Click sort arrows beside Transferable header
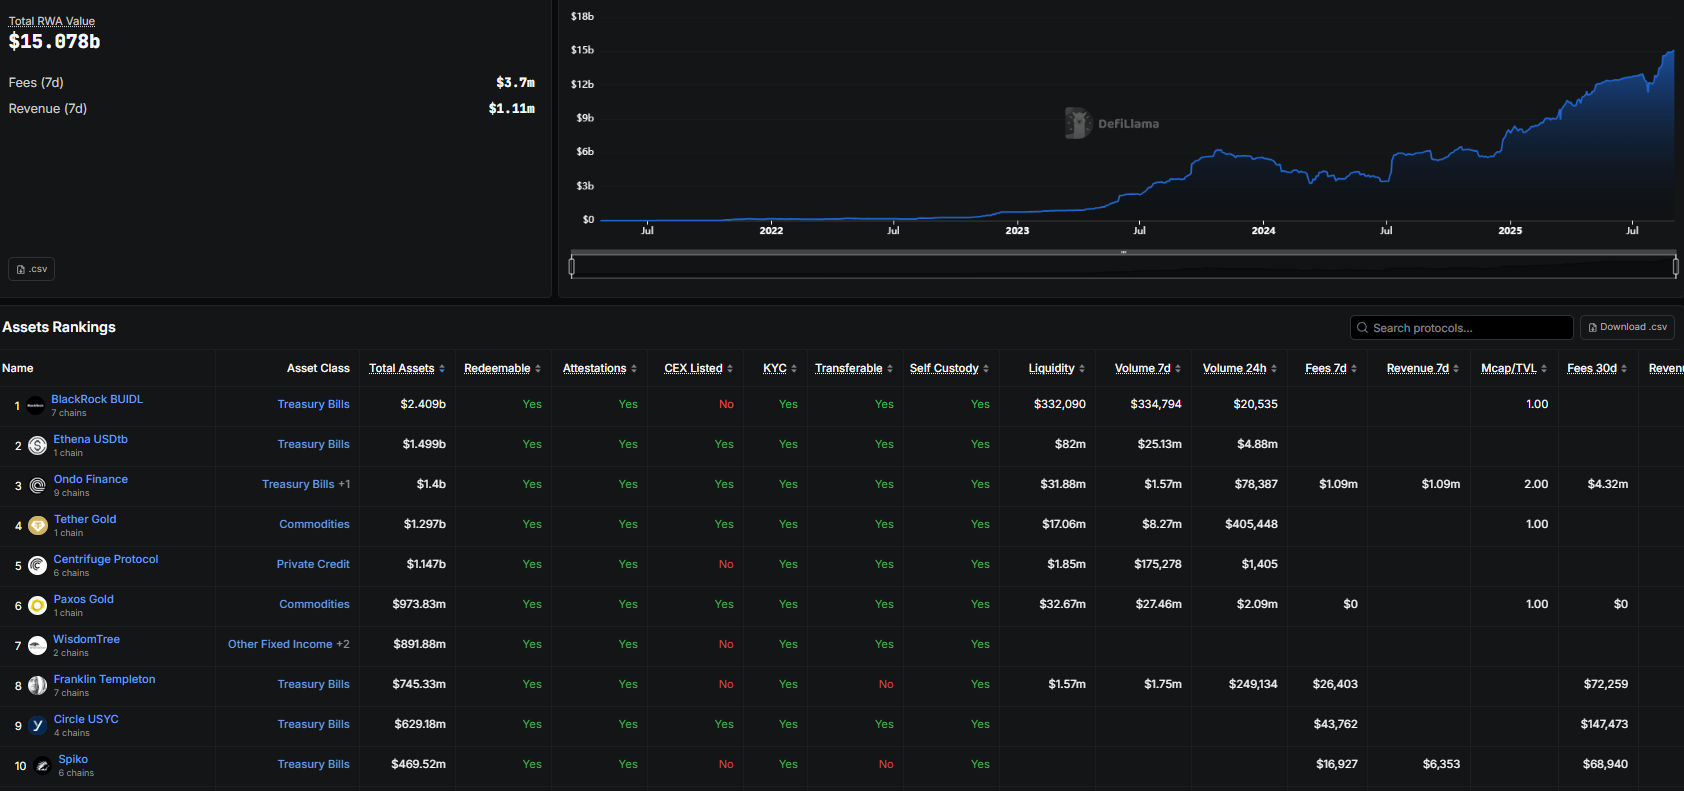 pos(890,369)
